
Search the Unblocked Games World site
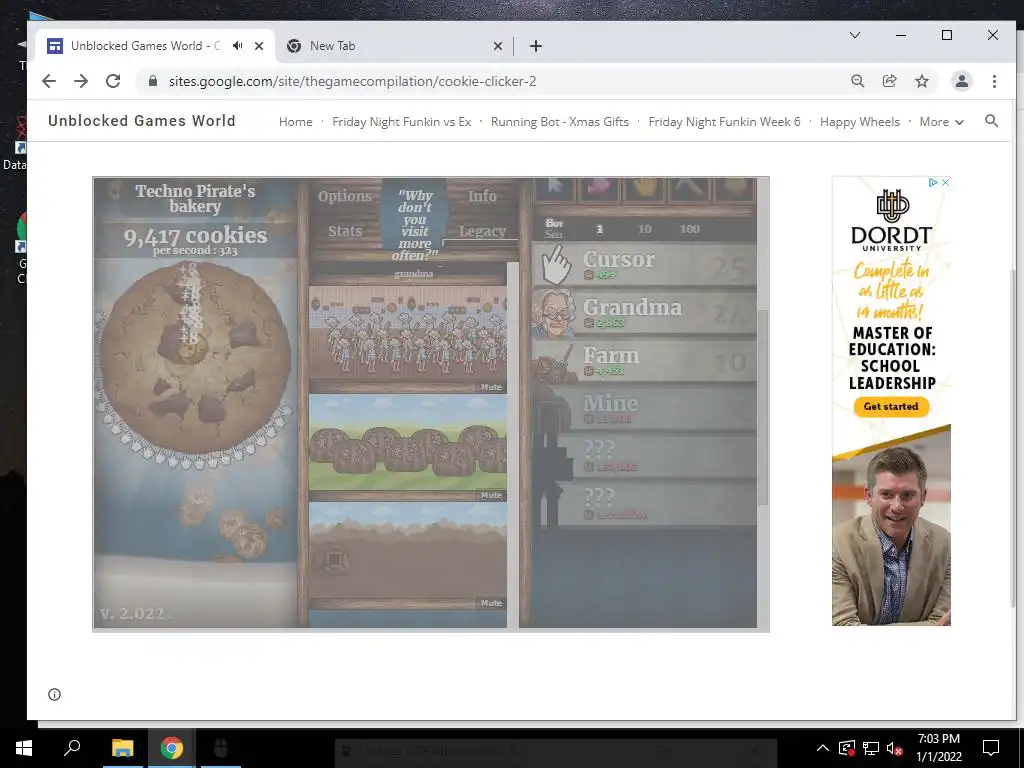click(991, 121)
